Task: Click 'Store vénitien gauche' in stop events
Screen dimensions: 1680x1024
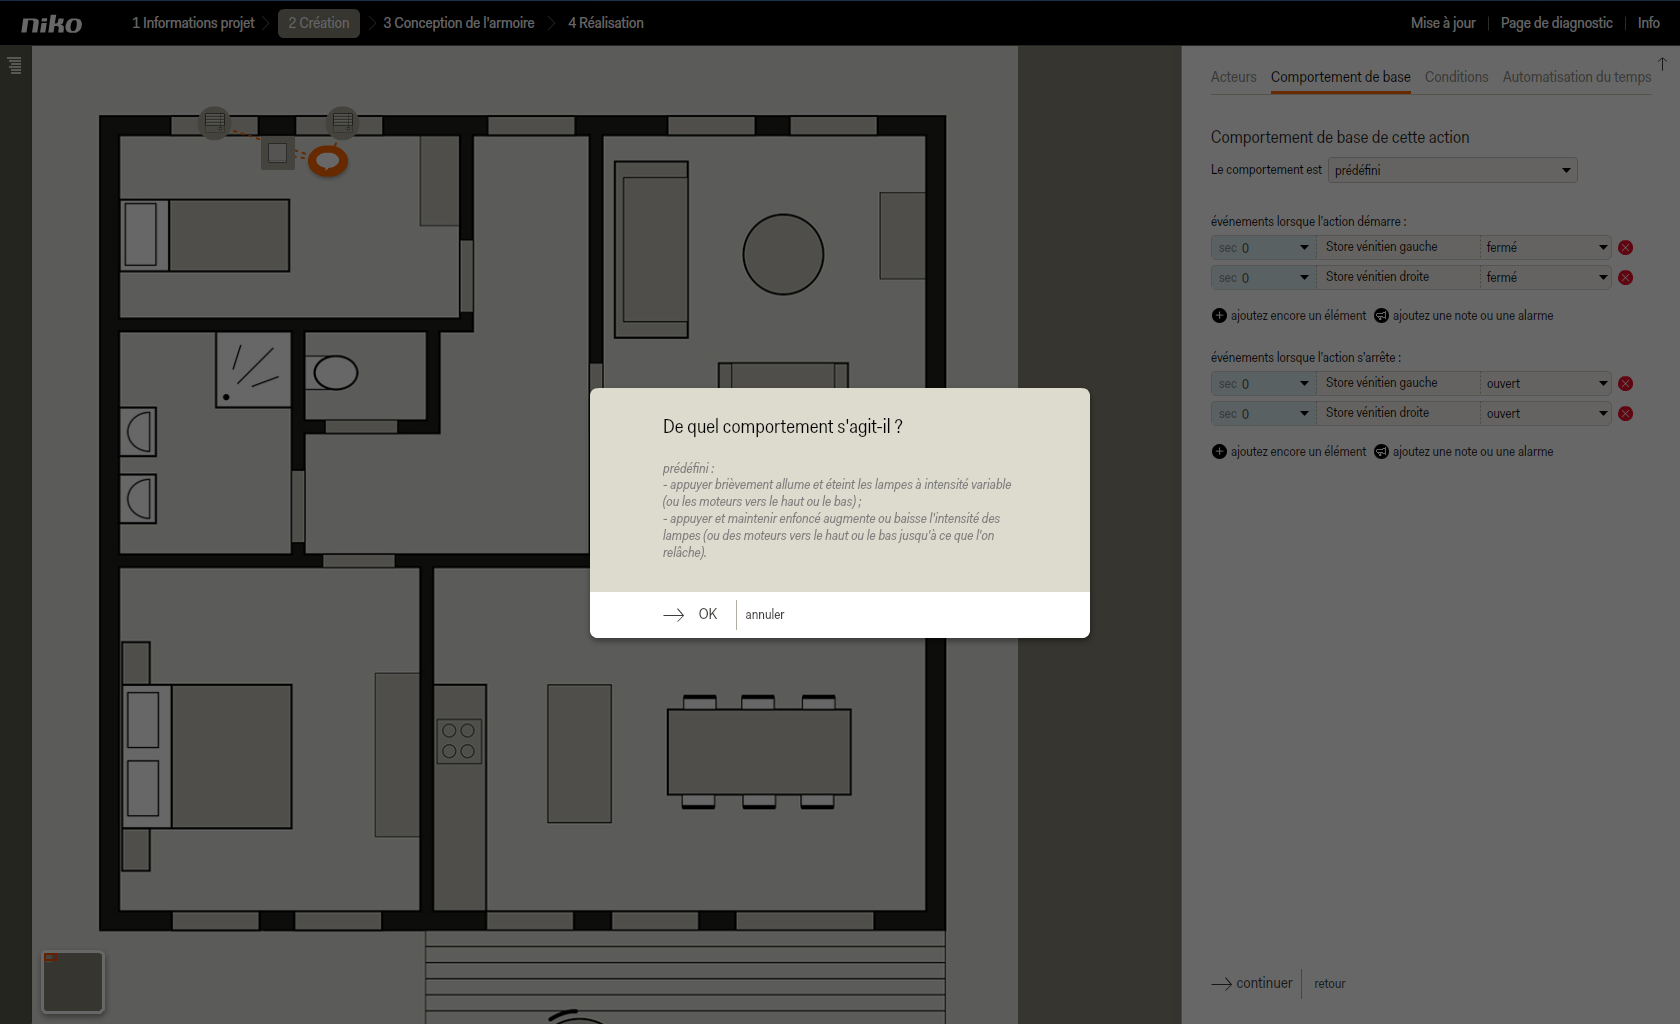Action: [1381, 383]
